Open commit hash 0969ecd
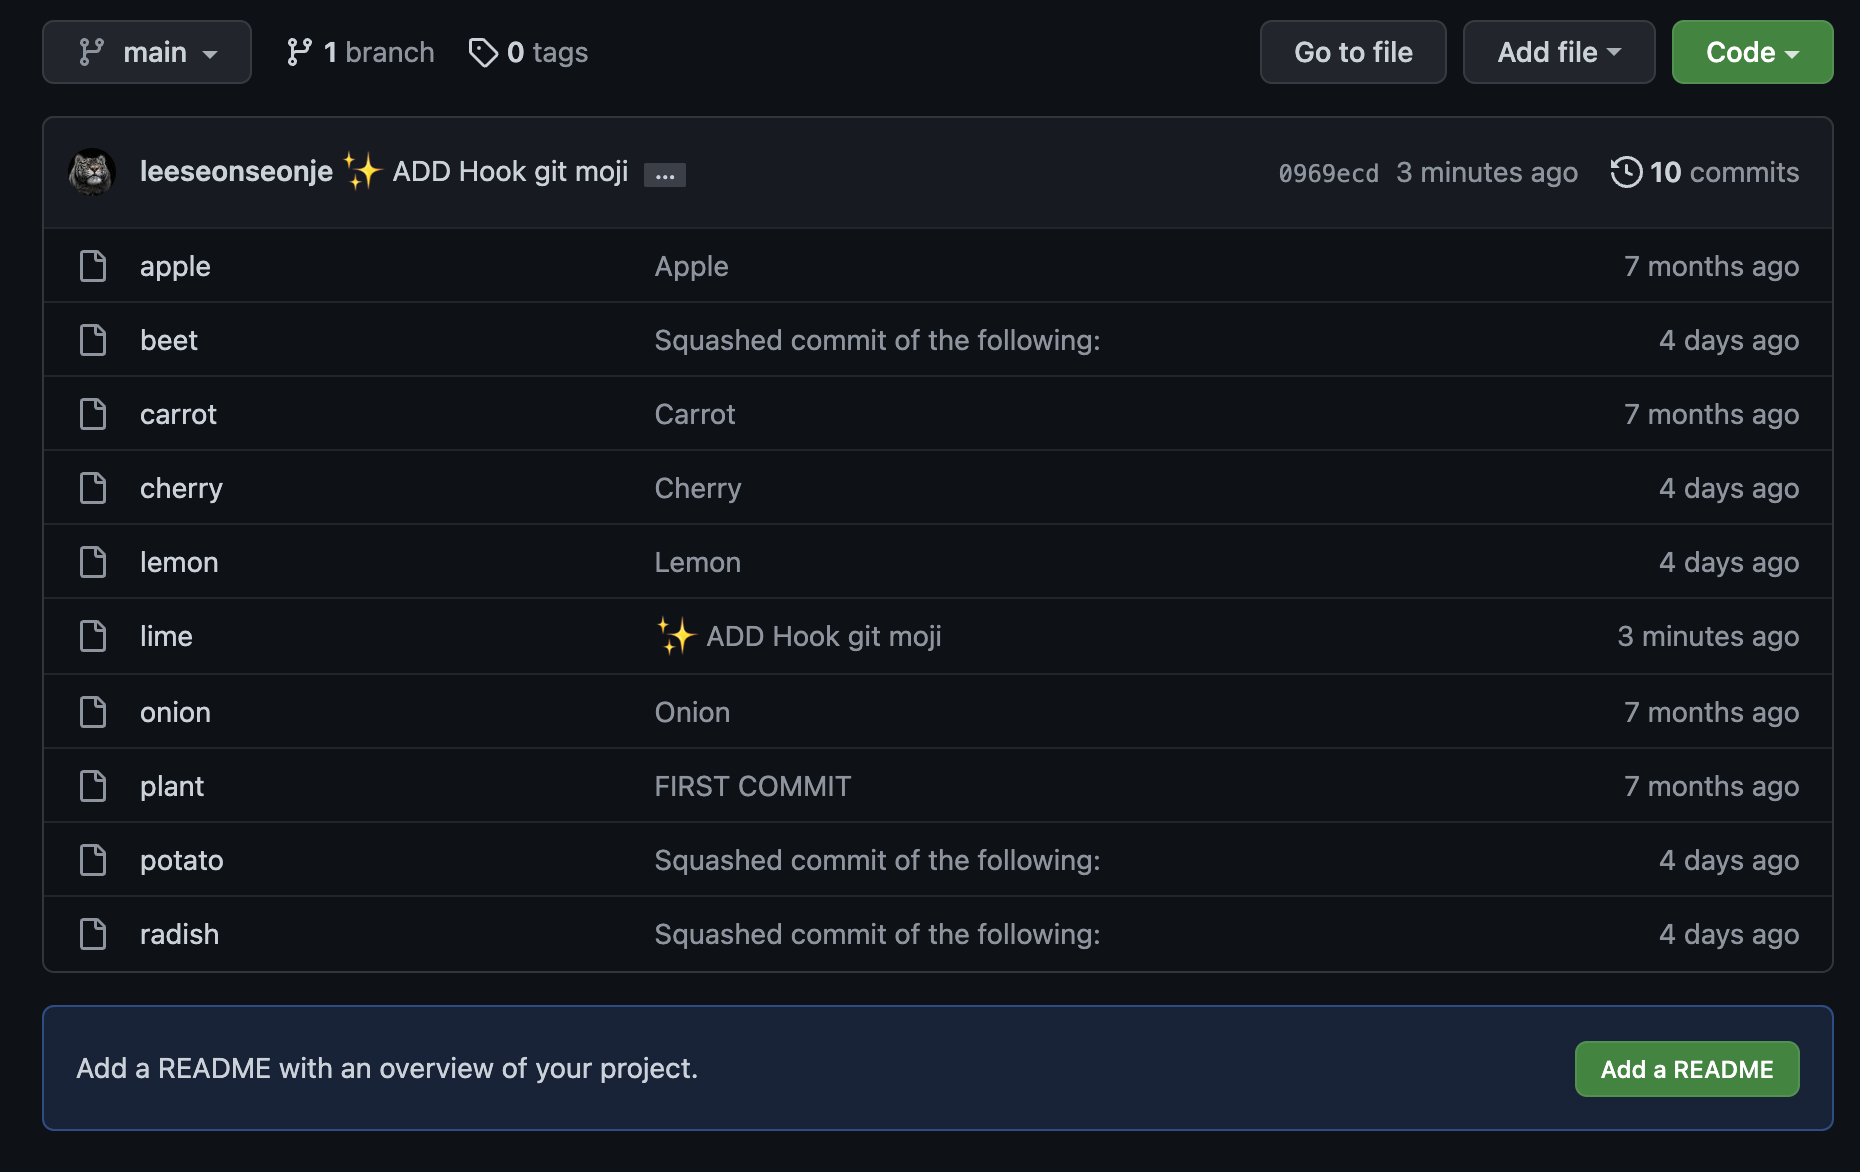Image resolution: width=1860 pixels, height=1172 pixels. (x=1328, y=173)
